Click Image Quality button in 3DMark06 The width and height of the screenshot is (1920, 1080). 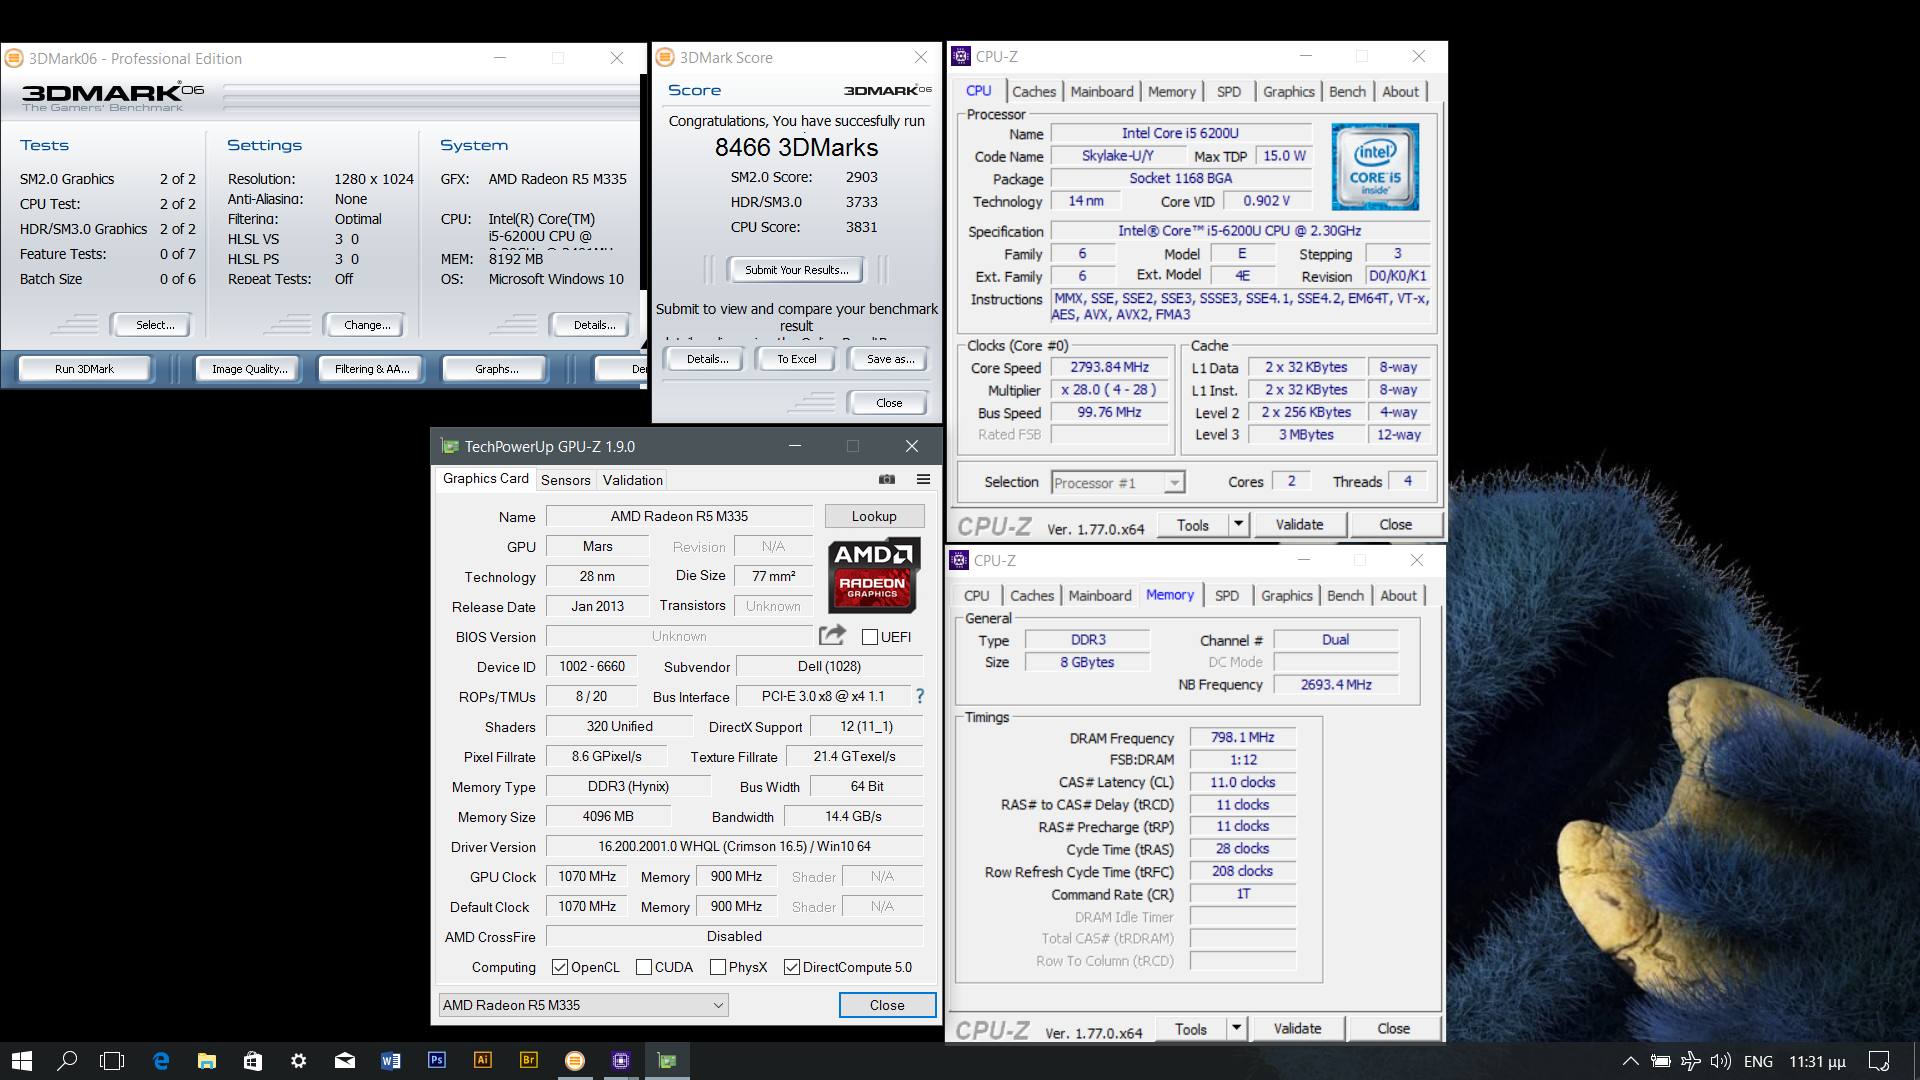click(250, 369)
